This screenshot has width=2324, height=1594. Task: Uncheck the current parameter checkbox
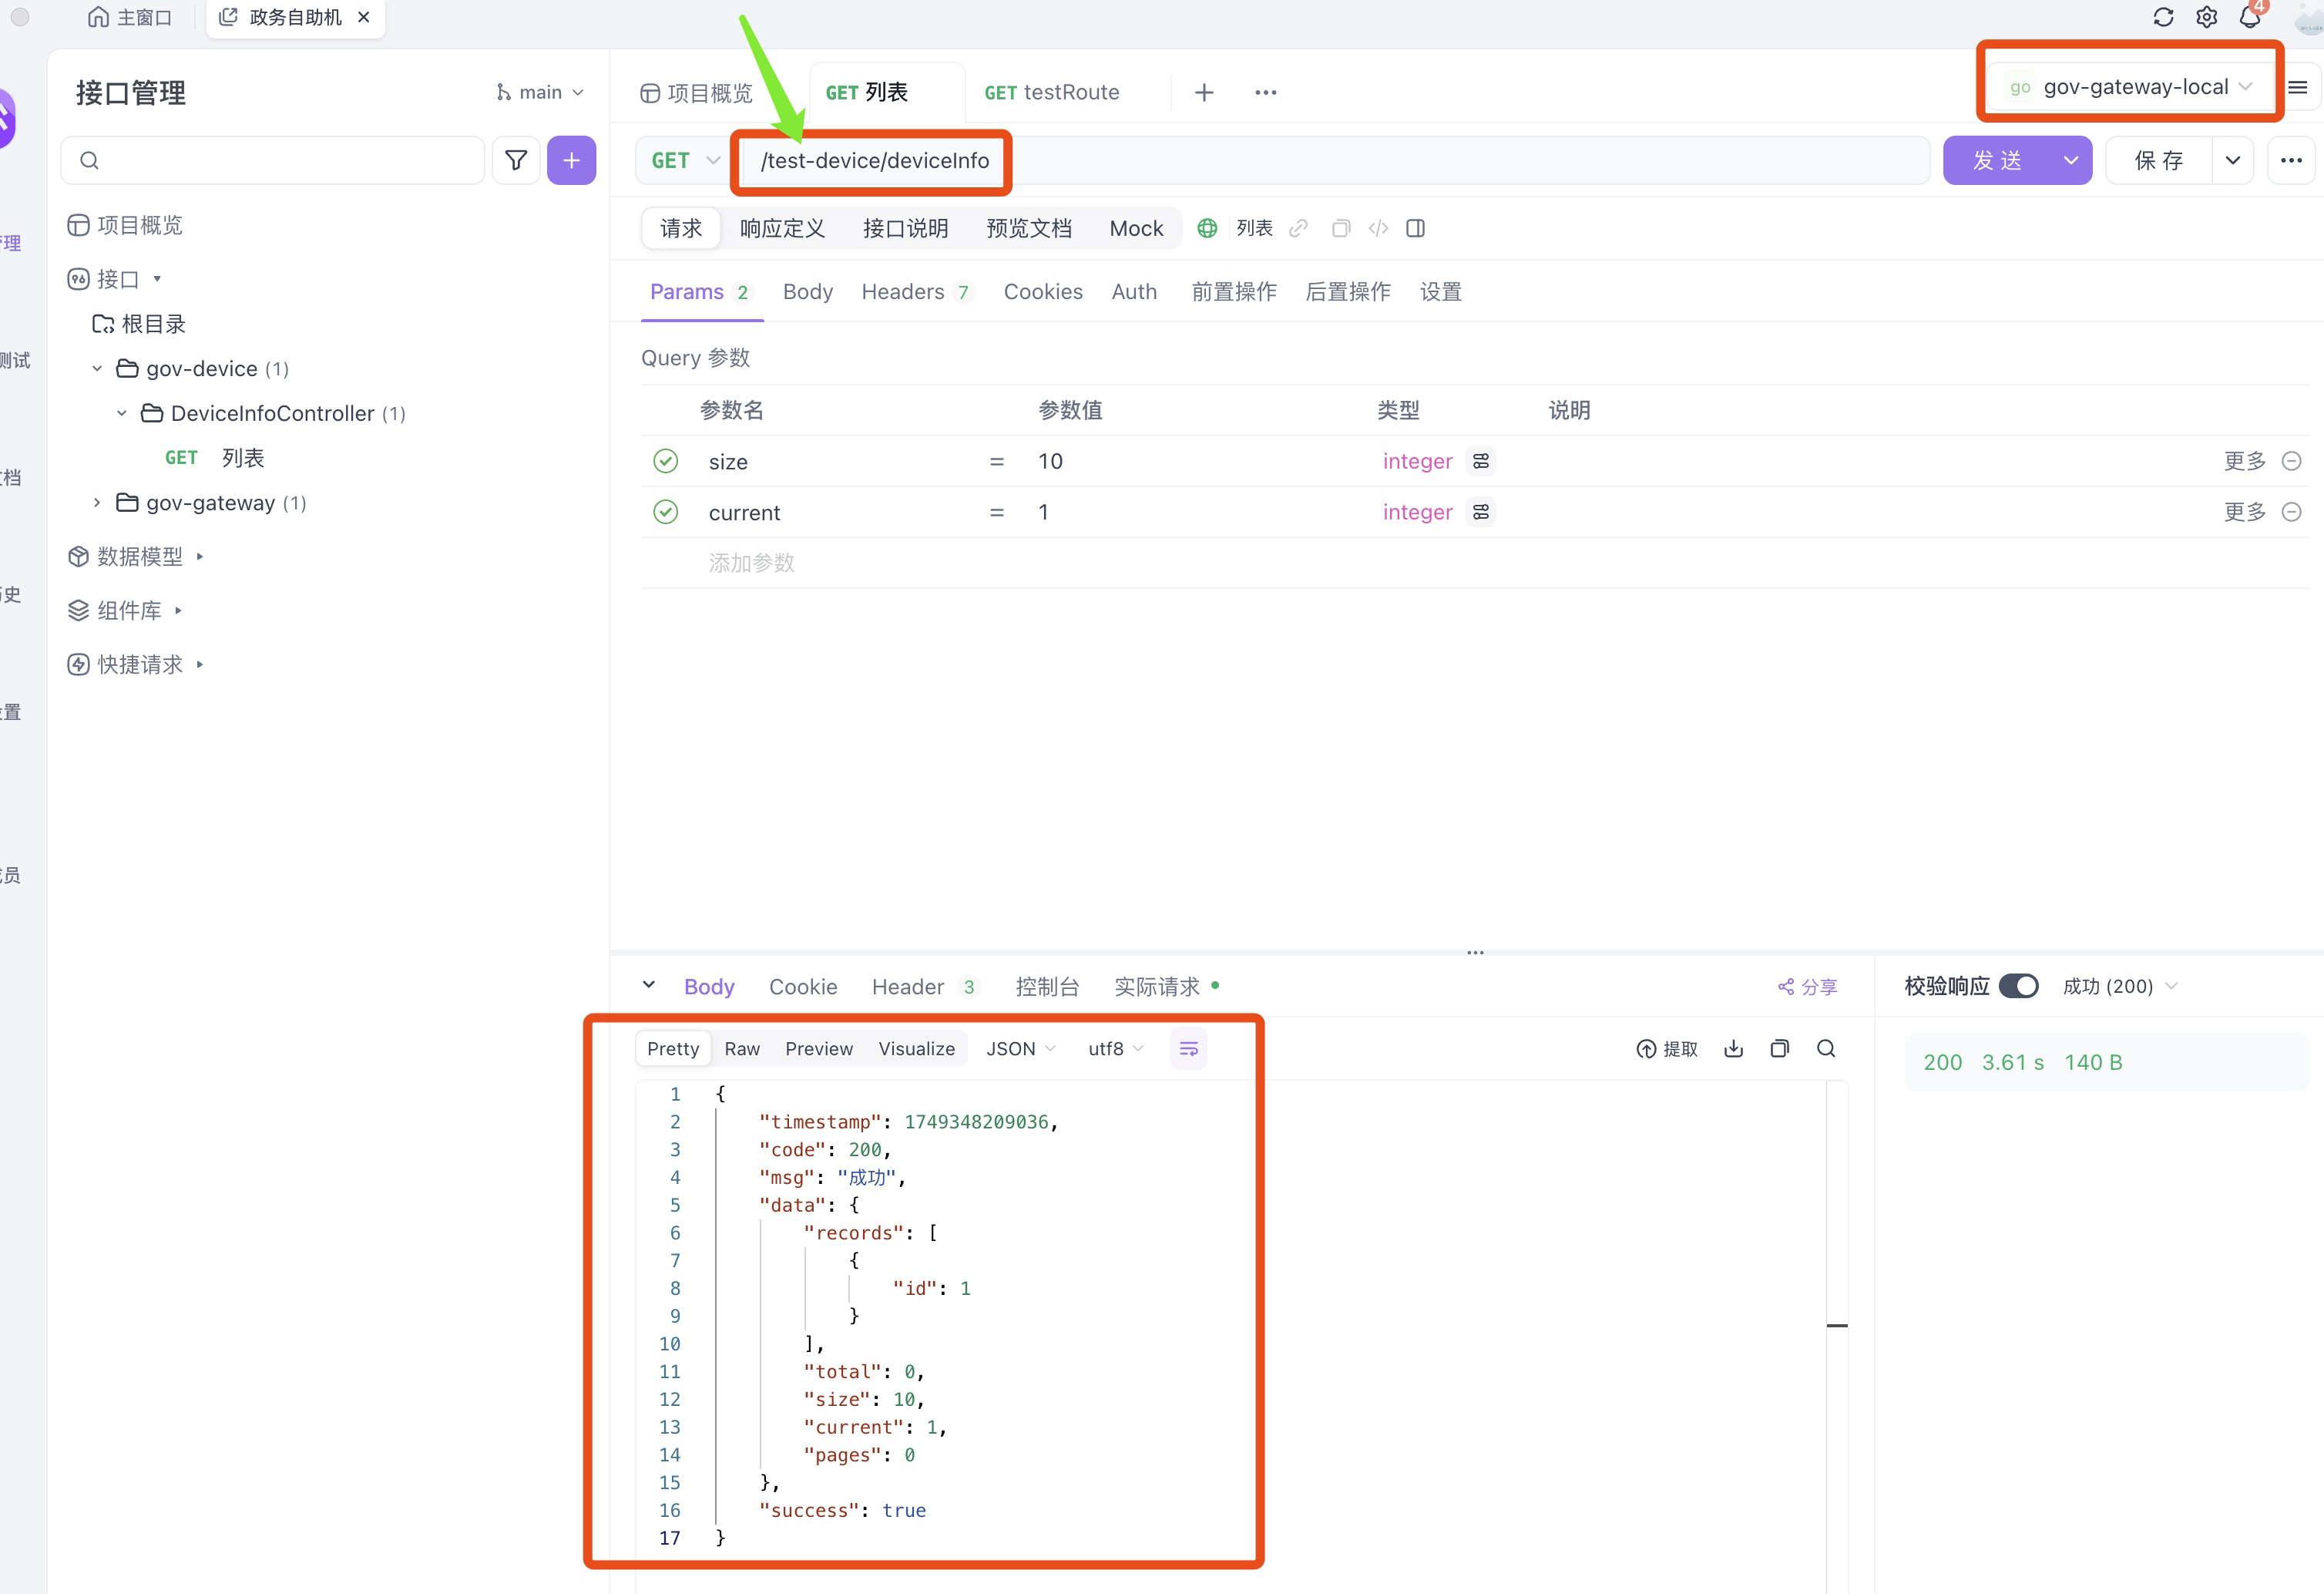(665, 512)
